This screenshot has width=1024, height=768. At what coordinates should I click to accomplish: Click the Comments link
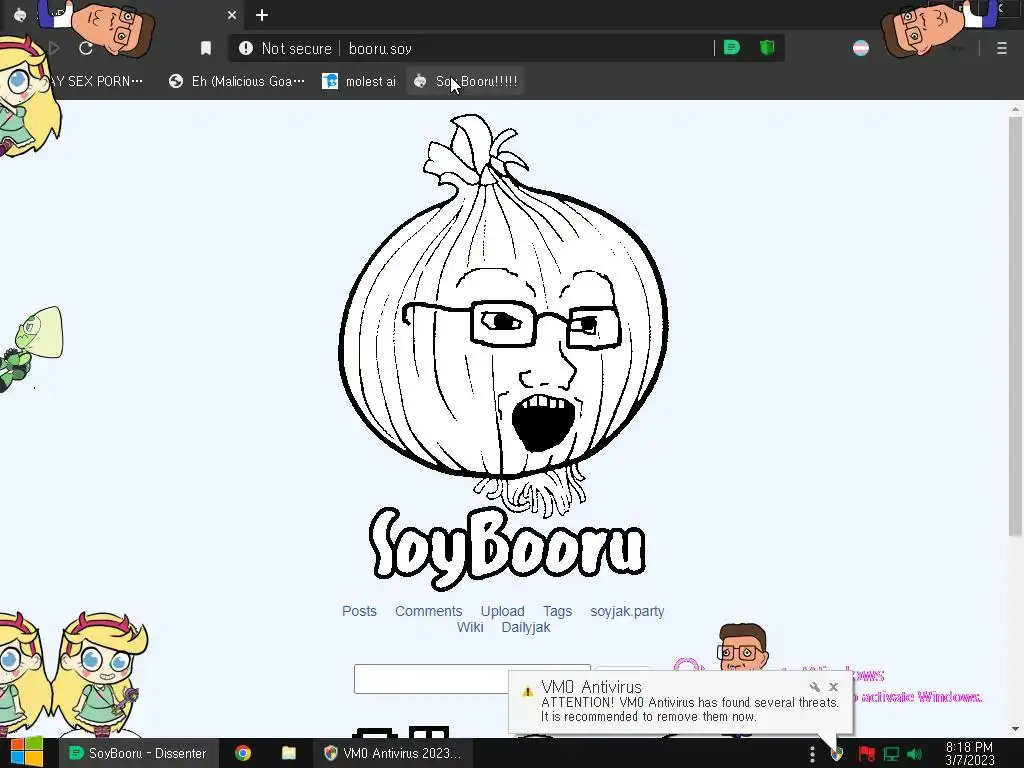[428, 611]
